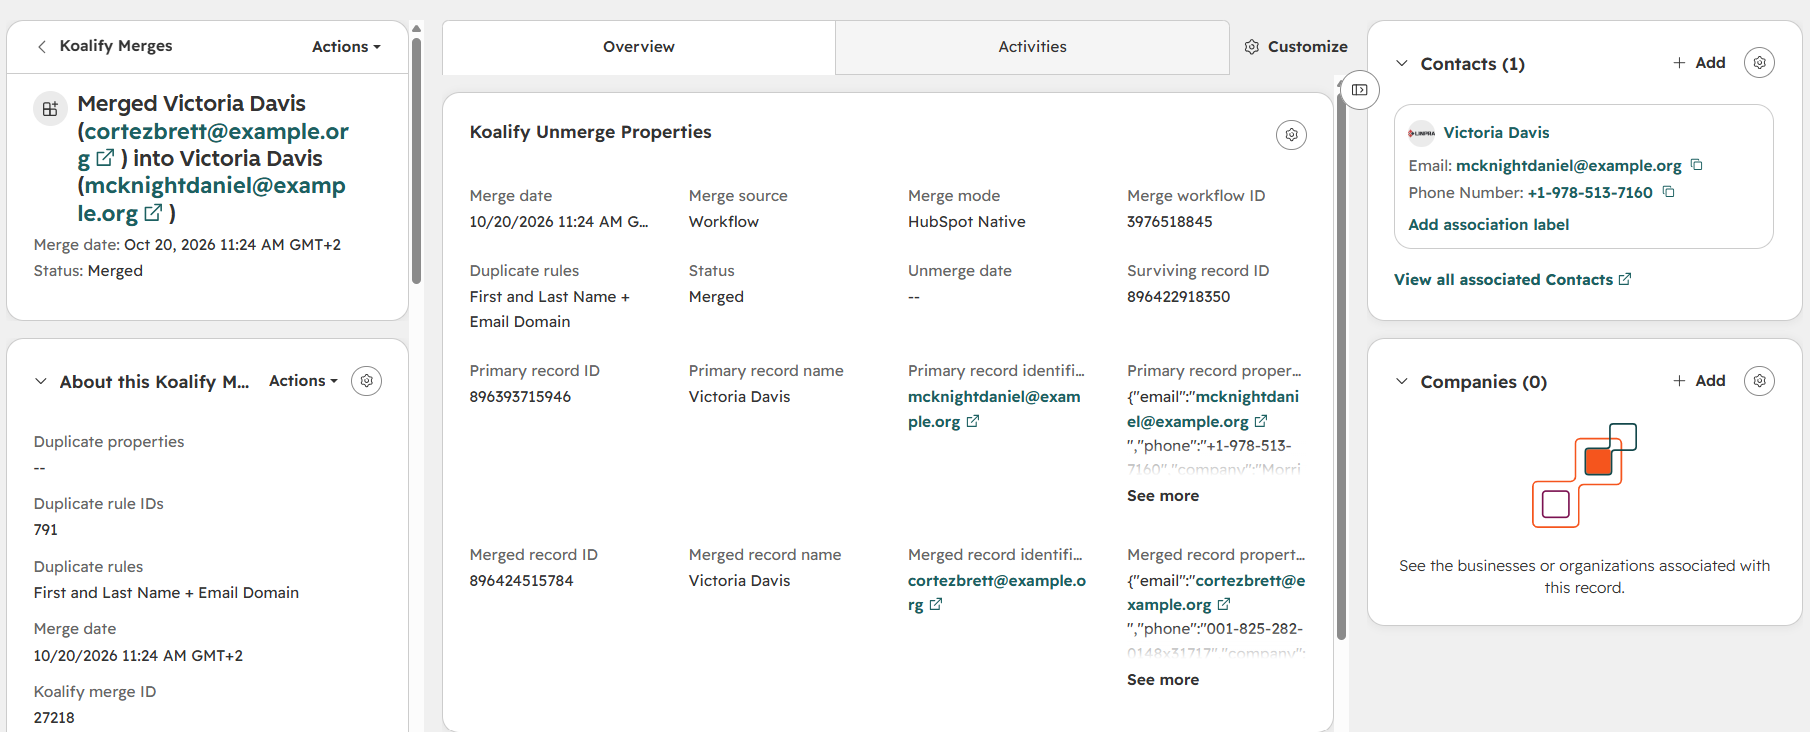Viewport: 1810px width, 732px height.
Task: Click the Merged record name Victoria Davis
Action: coord(739,581)
